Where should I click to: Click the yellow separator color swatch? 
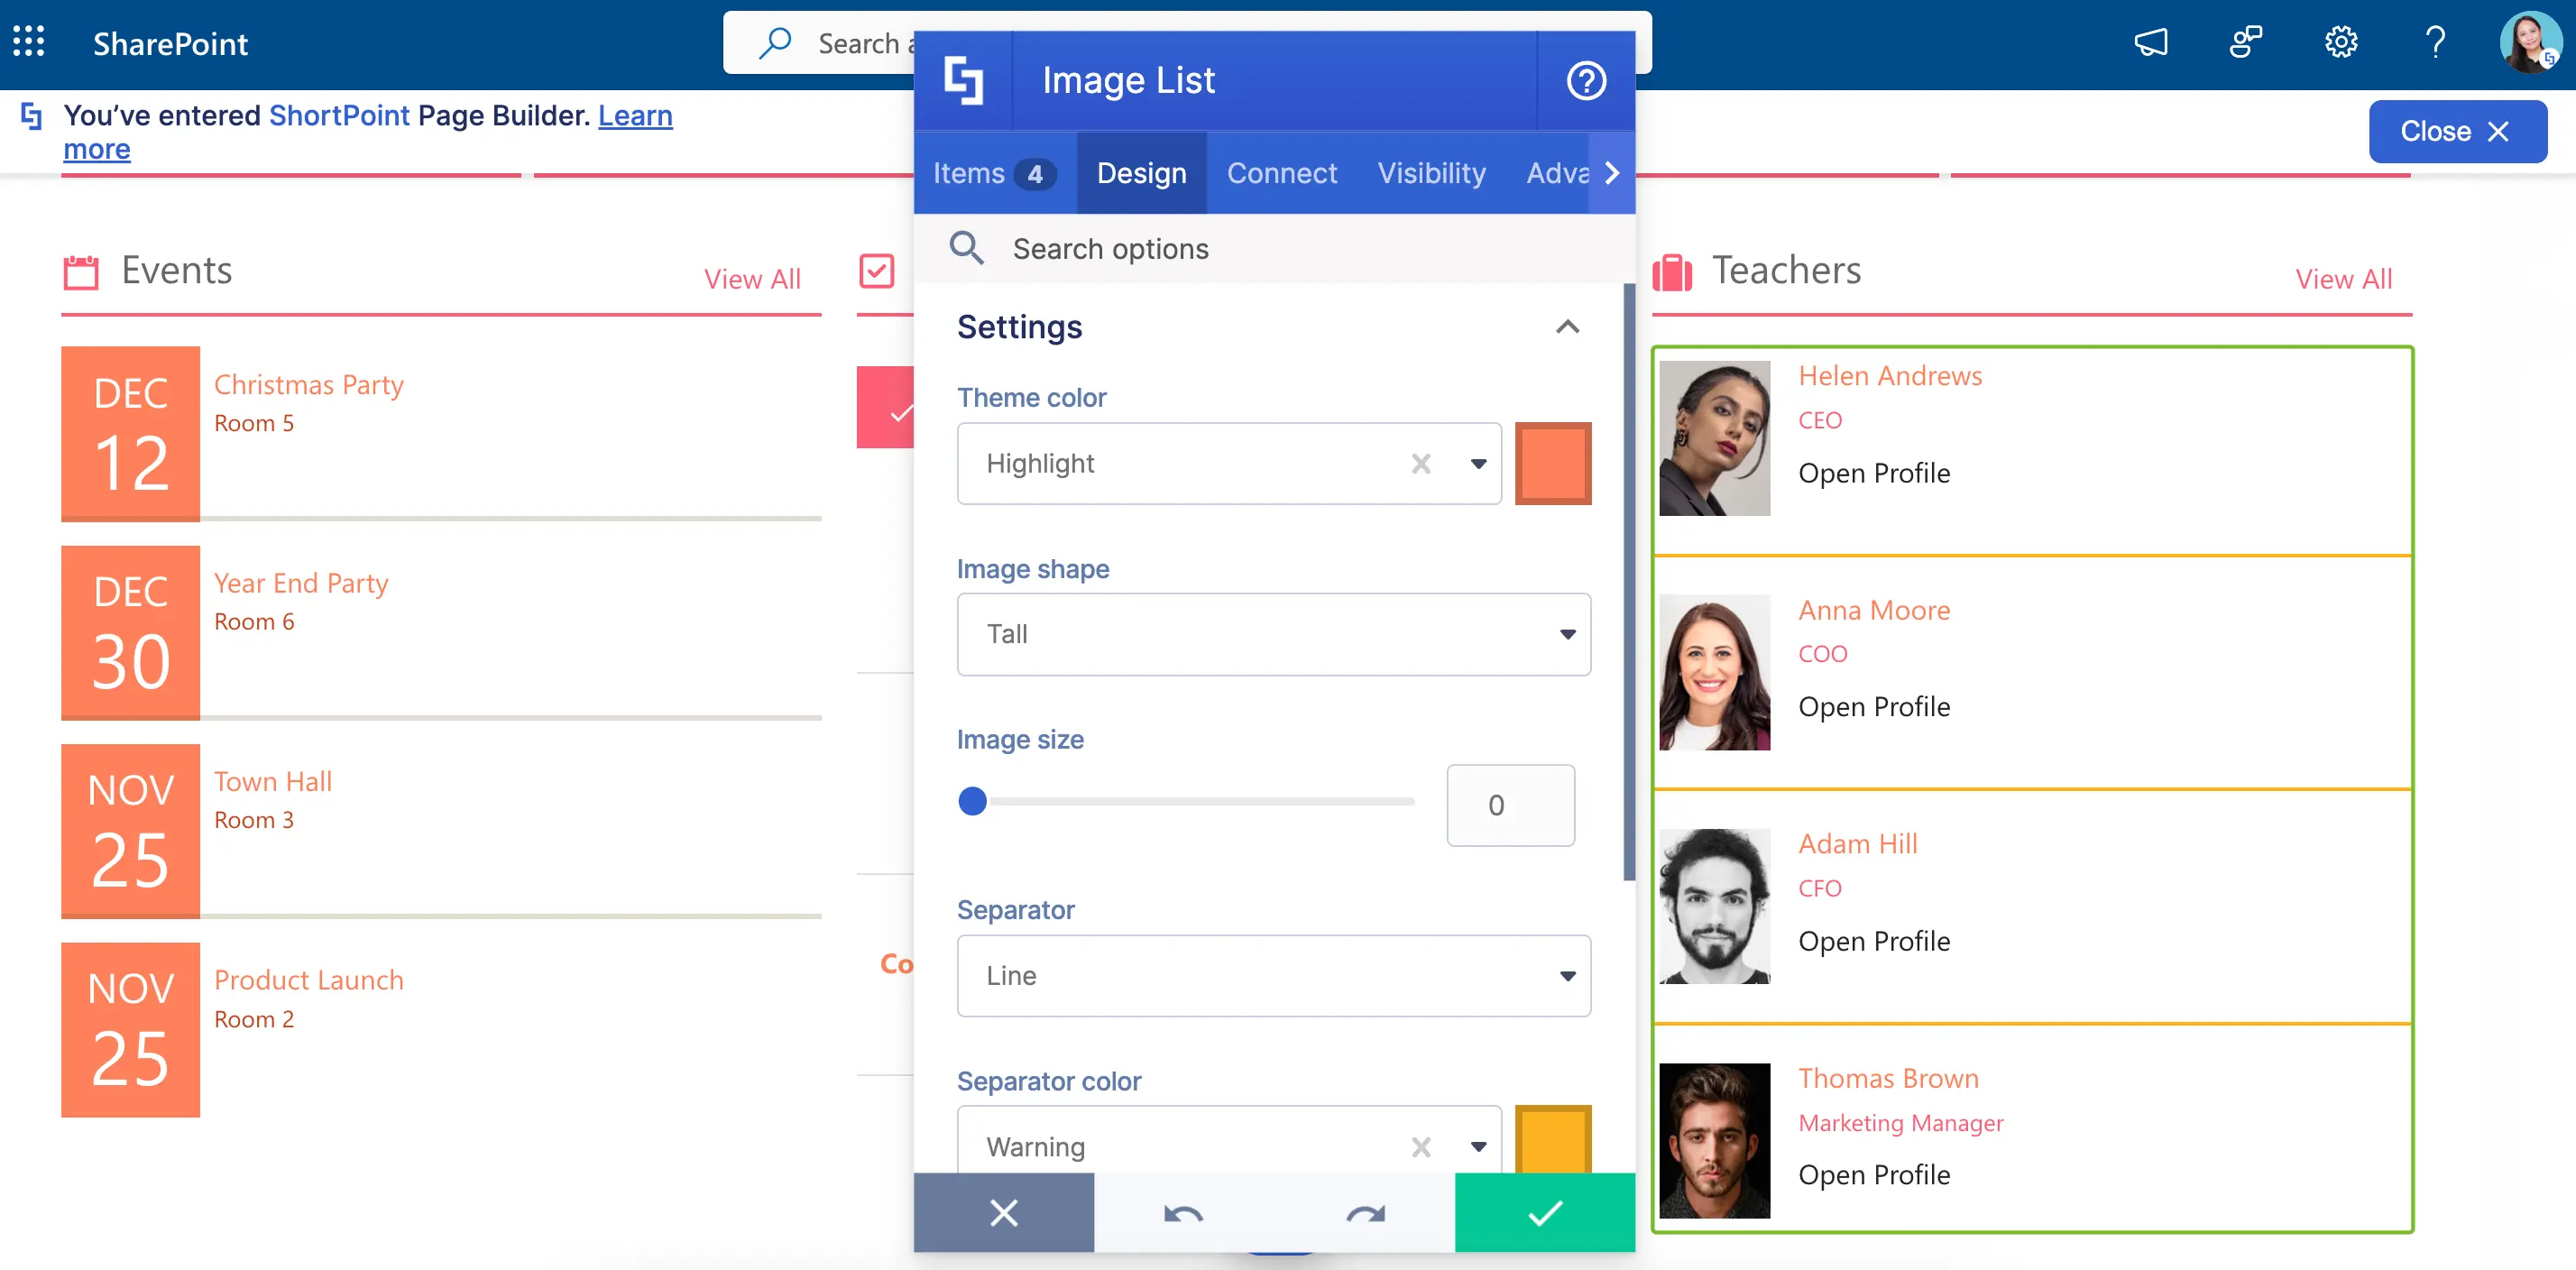pos(1552,1141)
